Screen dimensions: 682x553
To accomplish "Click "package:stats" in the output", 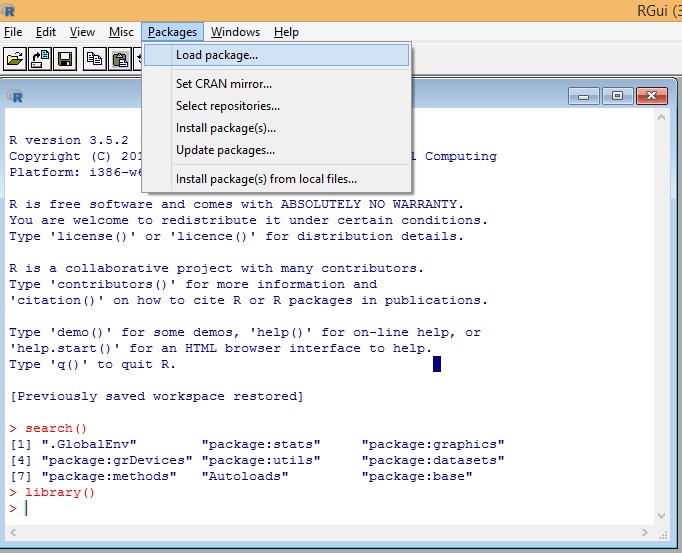I will pos(261,444).
